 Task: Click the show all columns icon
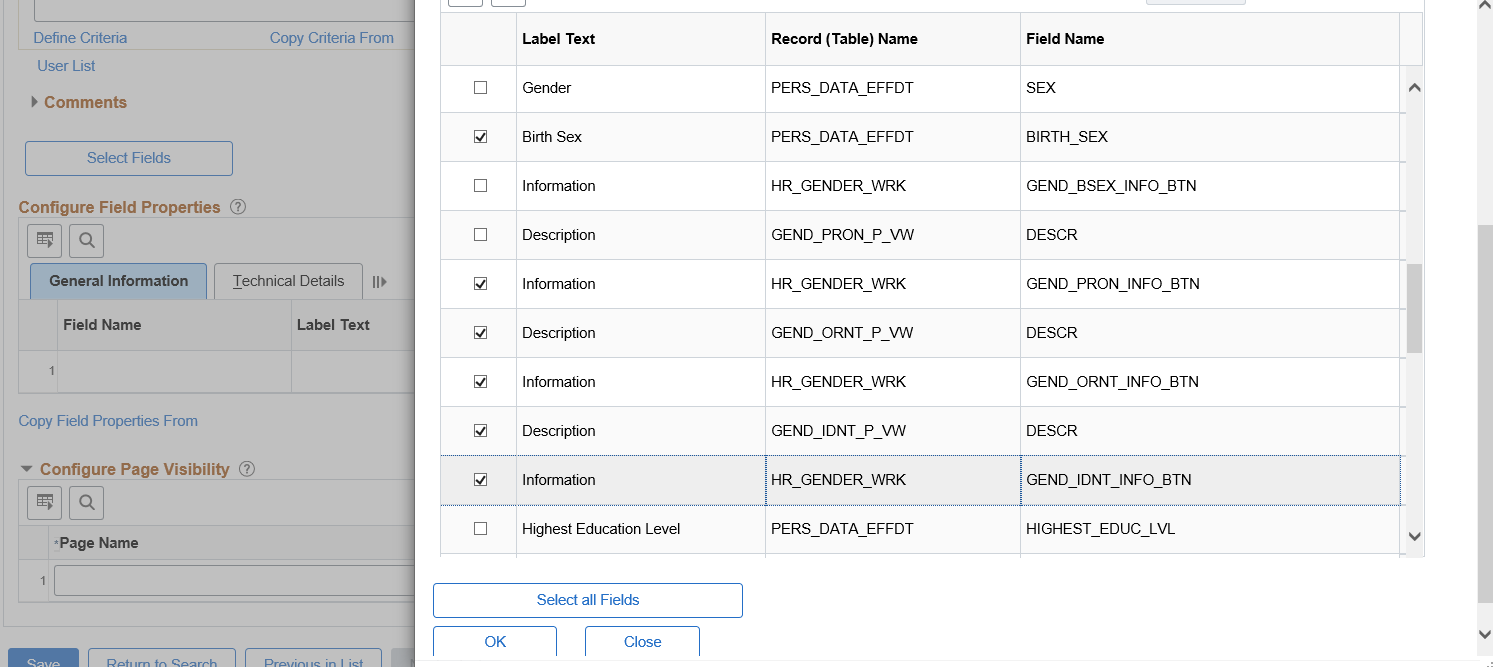pyautogui.click(x=379, y=282)
